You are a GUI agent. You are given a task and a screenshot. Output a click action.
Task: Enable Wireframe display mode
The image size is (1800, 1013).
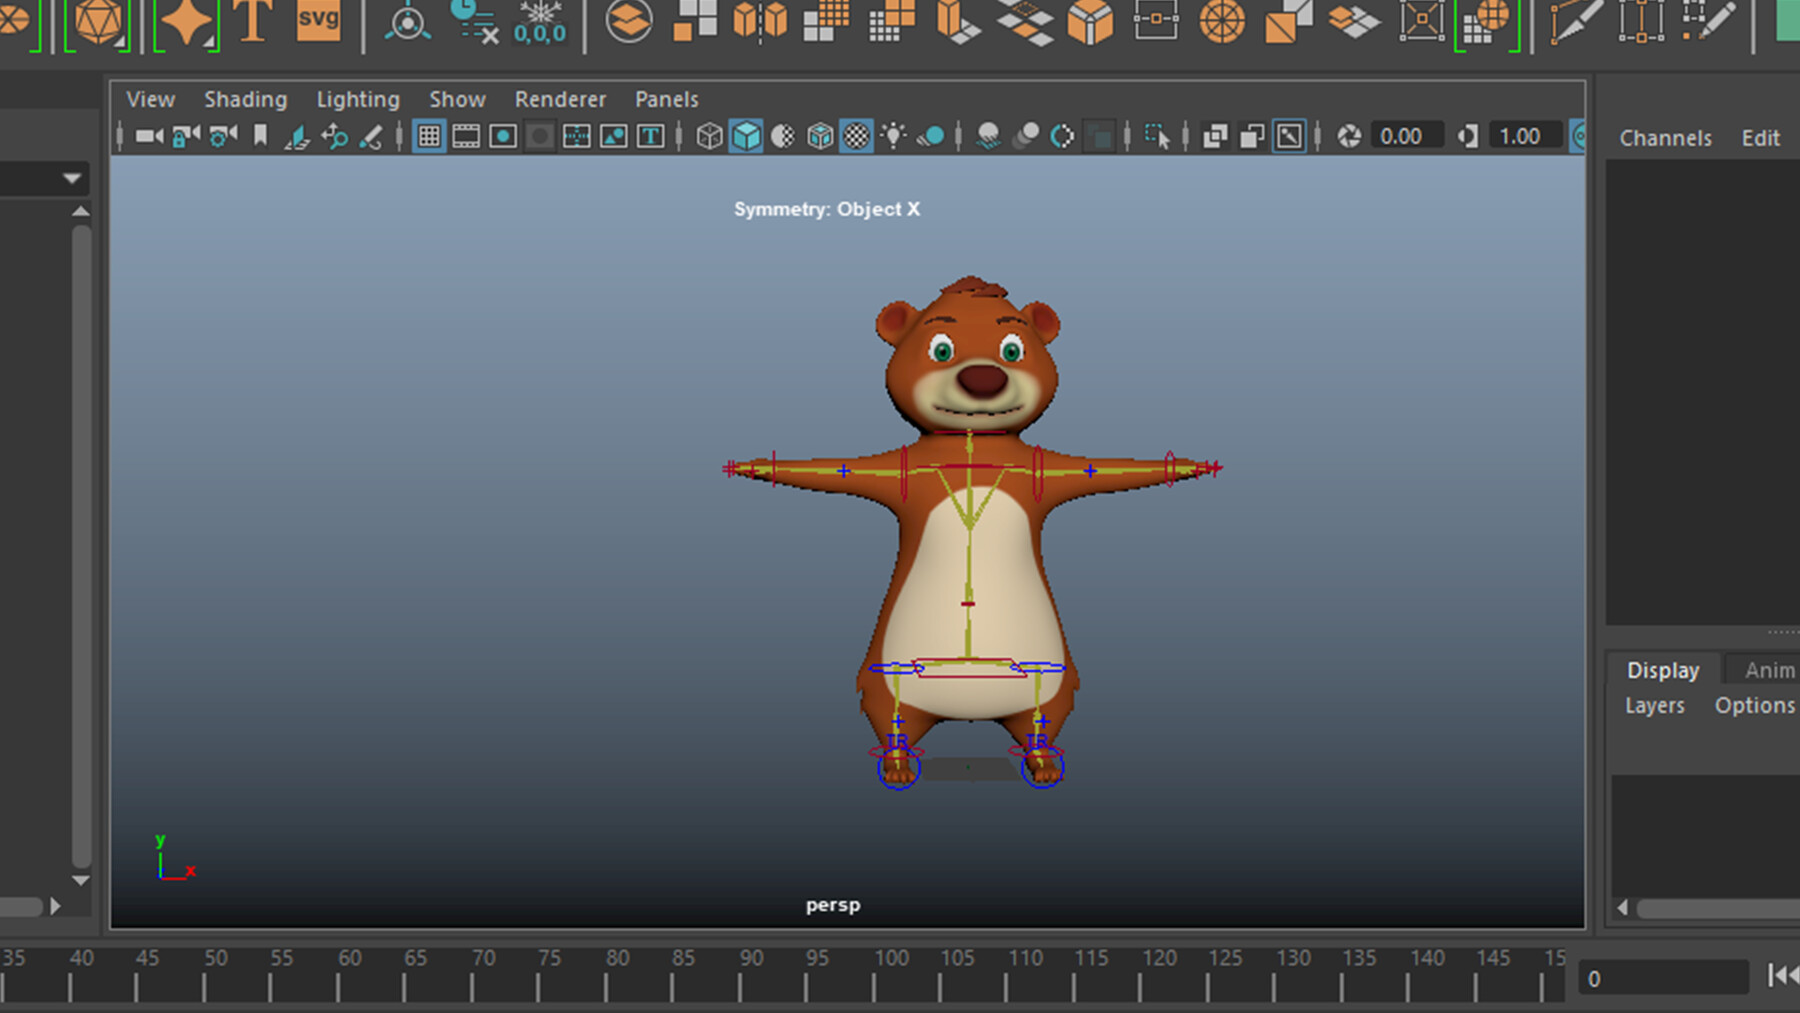pyautogui.click(x=709, y=136)
